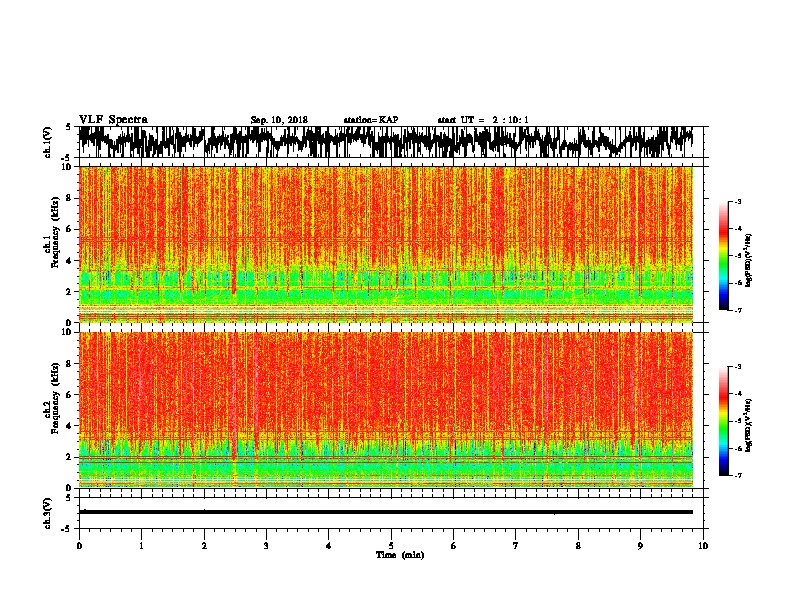The image size is (792, 612).
Task: Click the "VLF Spectra" title text
Action: pos(113,120)
